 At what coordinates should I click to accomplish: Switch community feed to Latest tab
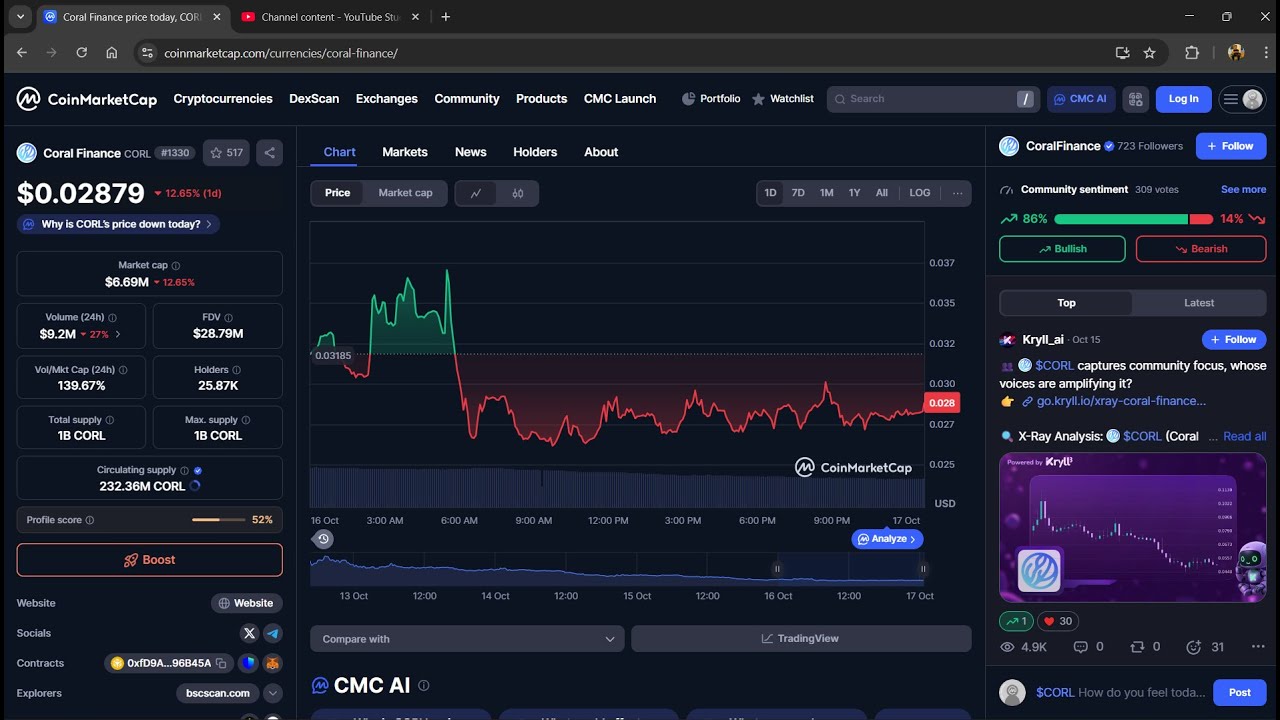(1199, 303)
